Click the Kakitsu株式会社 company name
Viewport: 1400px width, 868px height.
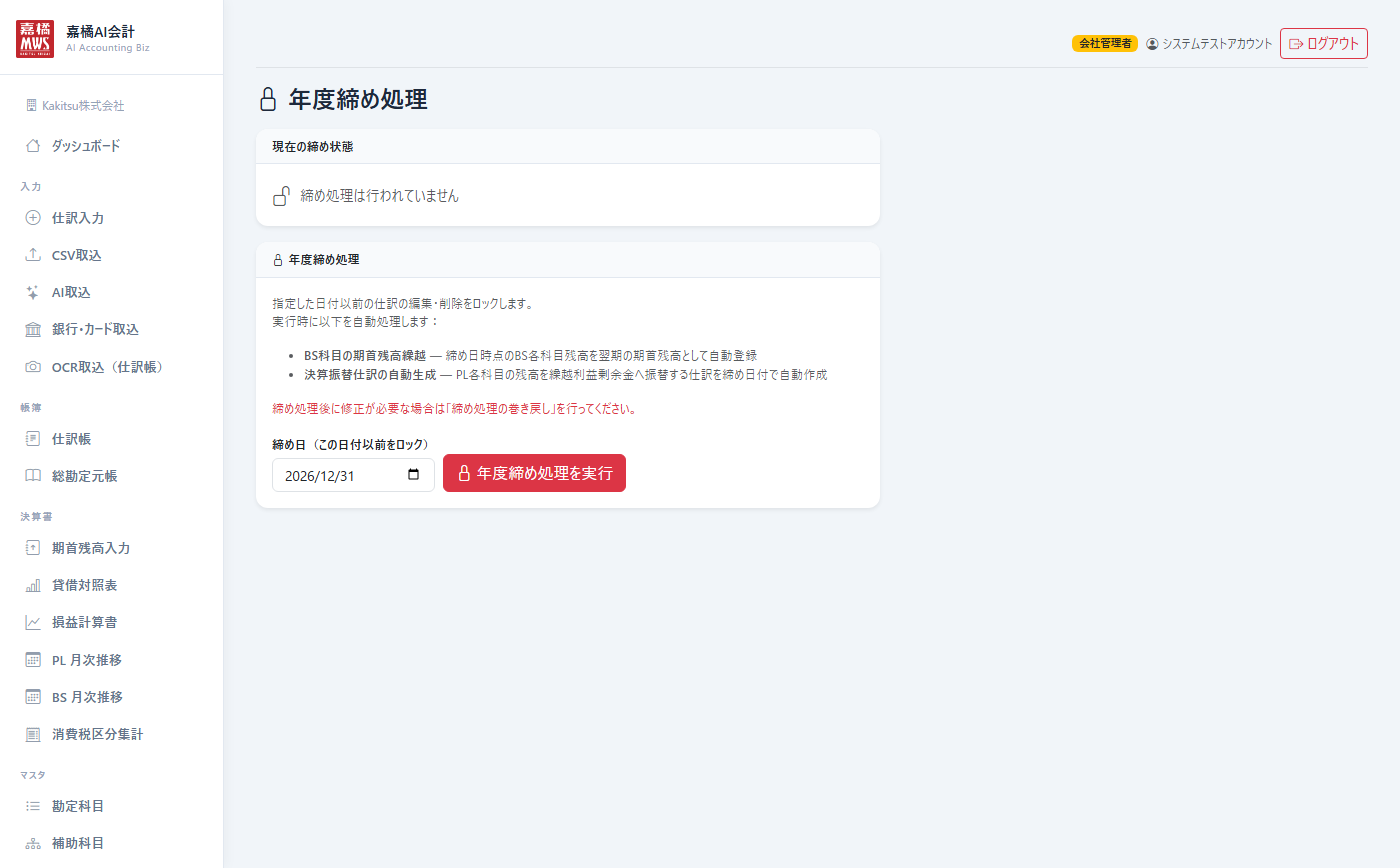83,105
